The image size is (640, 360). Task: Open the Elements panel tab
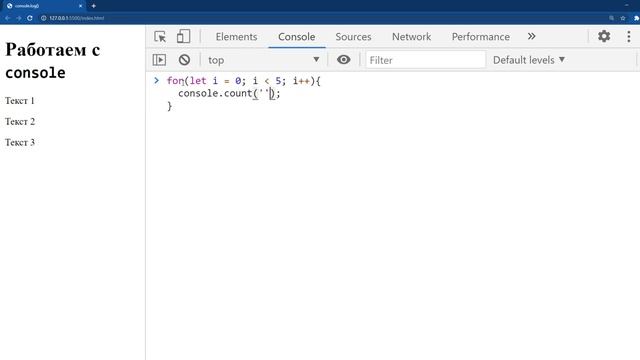pyautogui.click(x=236, y=37)
